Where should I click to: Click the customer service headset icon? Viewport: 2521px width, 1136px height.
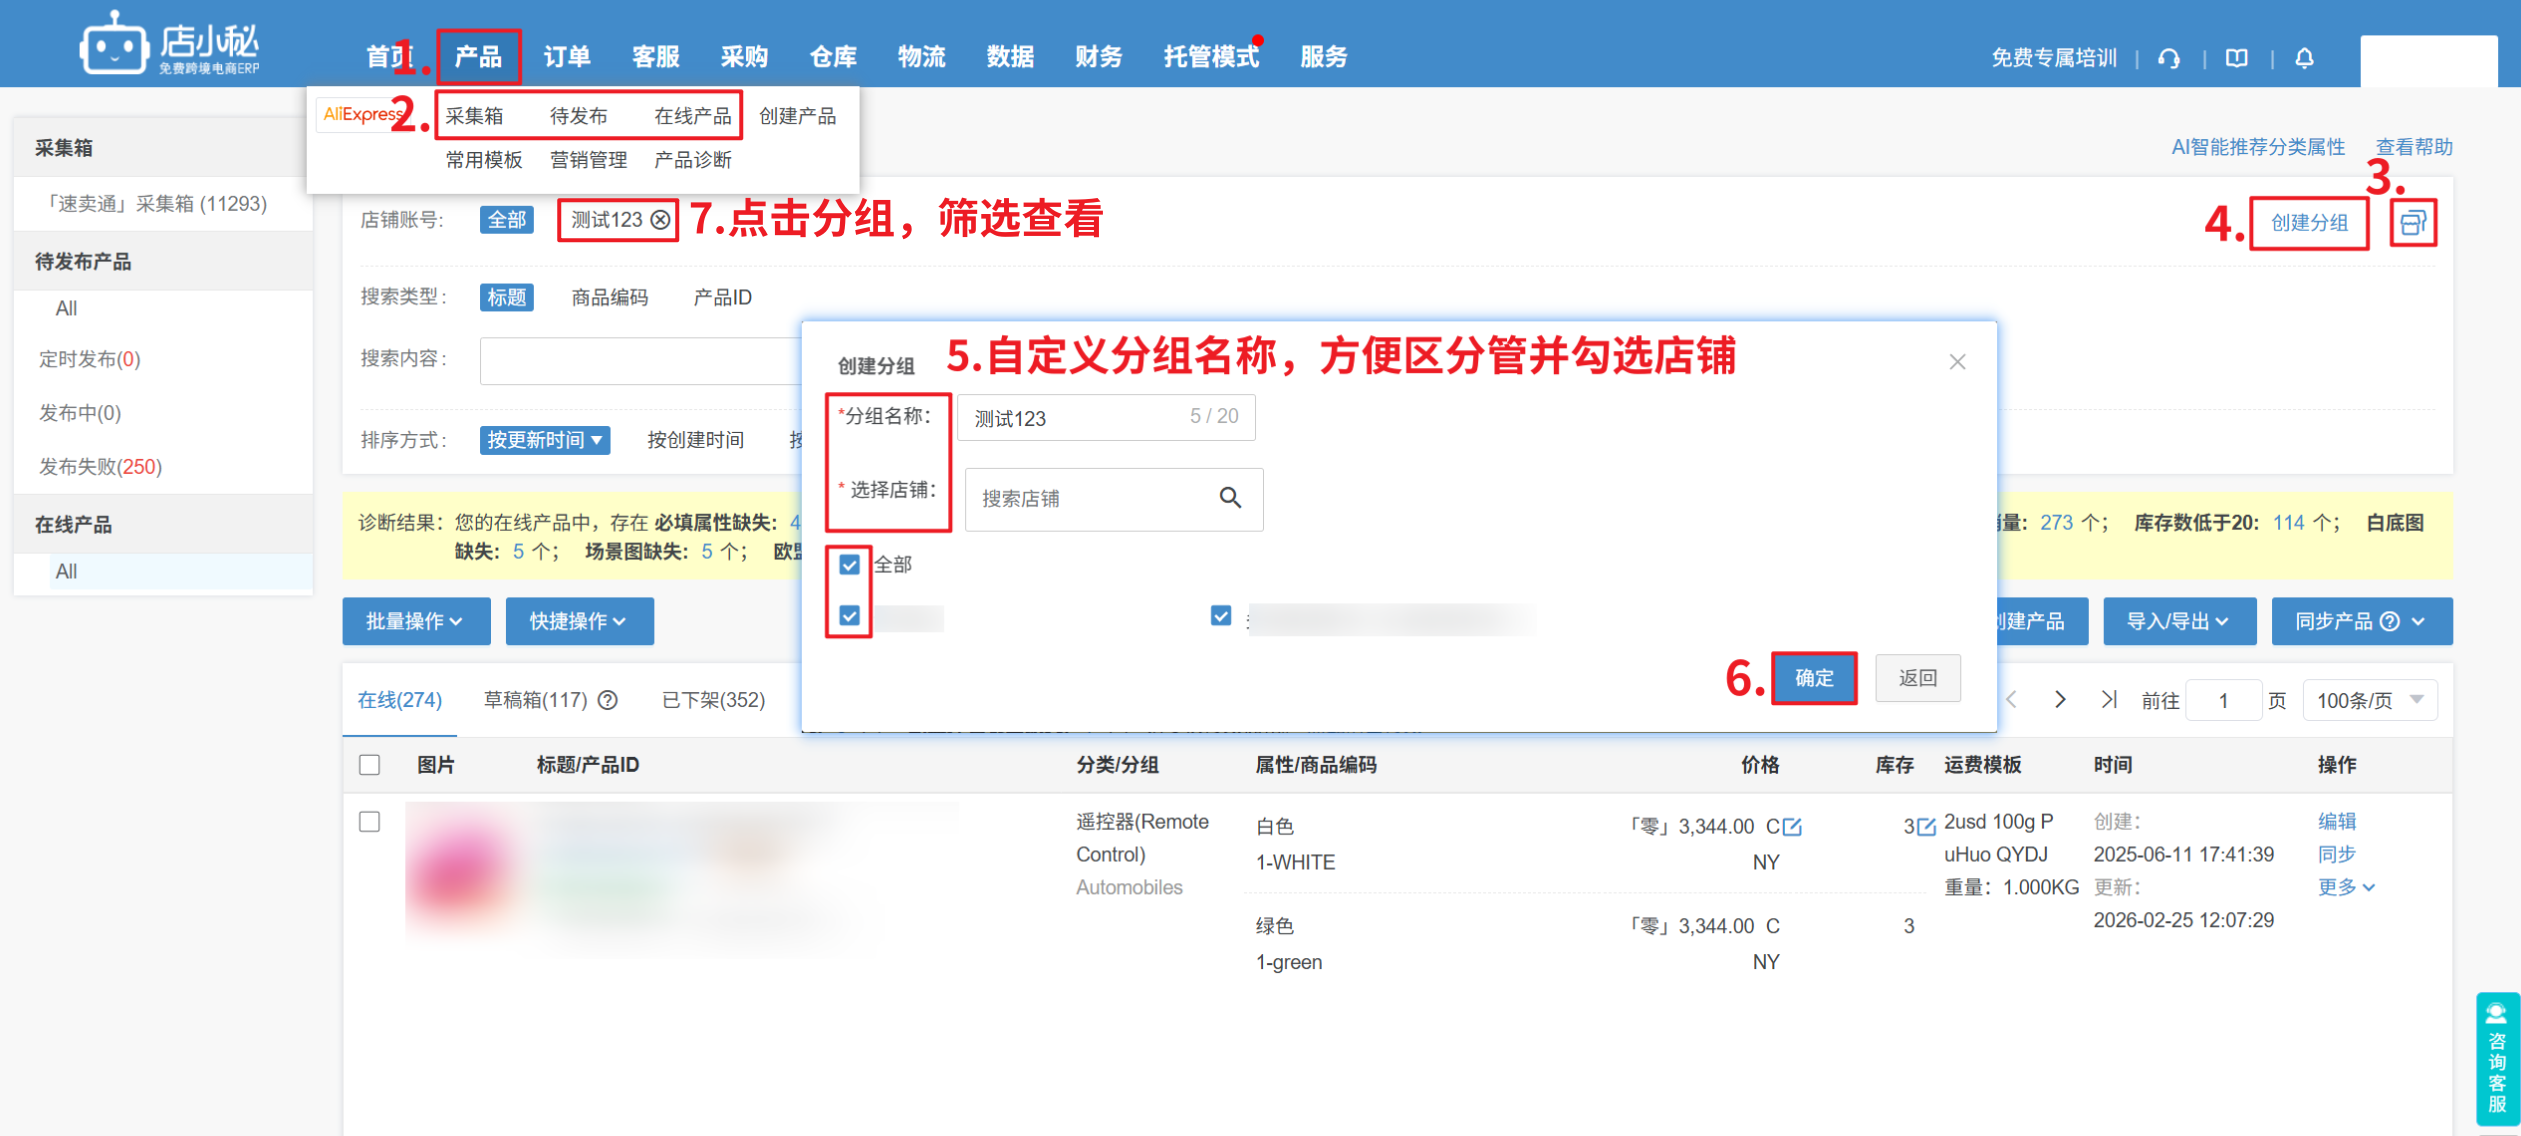2168,58
